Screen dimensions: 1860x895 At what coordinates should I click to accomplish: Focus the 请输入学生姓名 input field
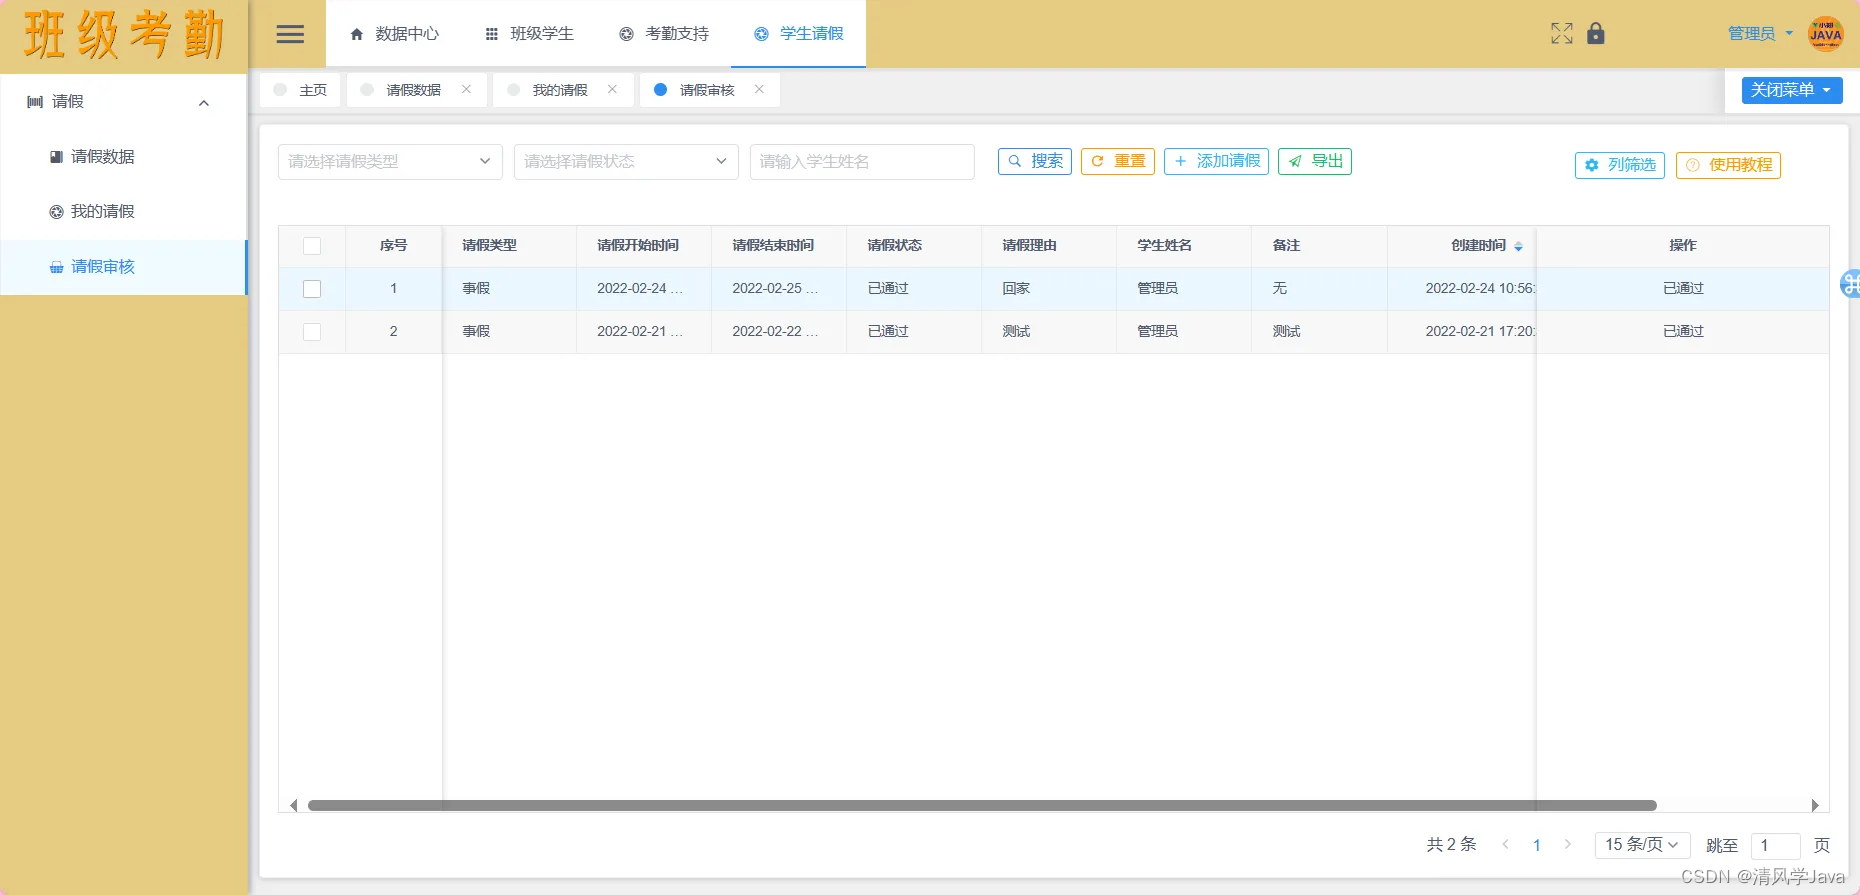tap(862, 162)
